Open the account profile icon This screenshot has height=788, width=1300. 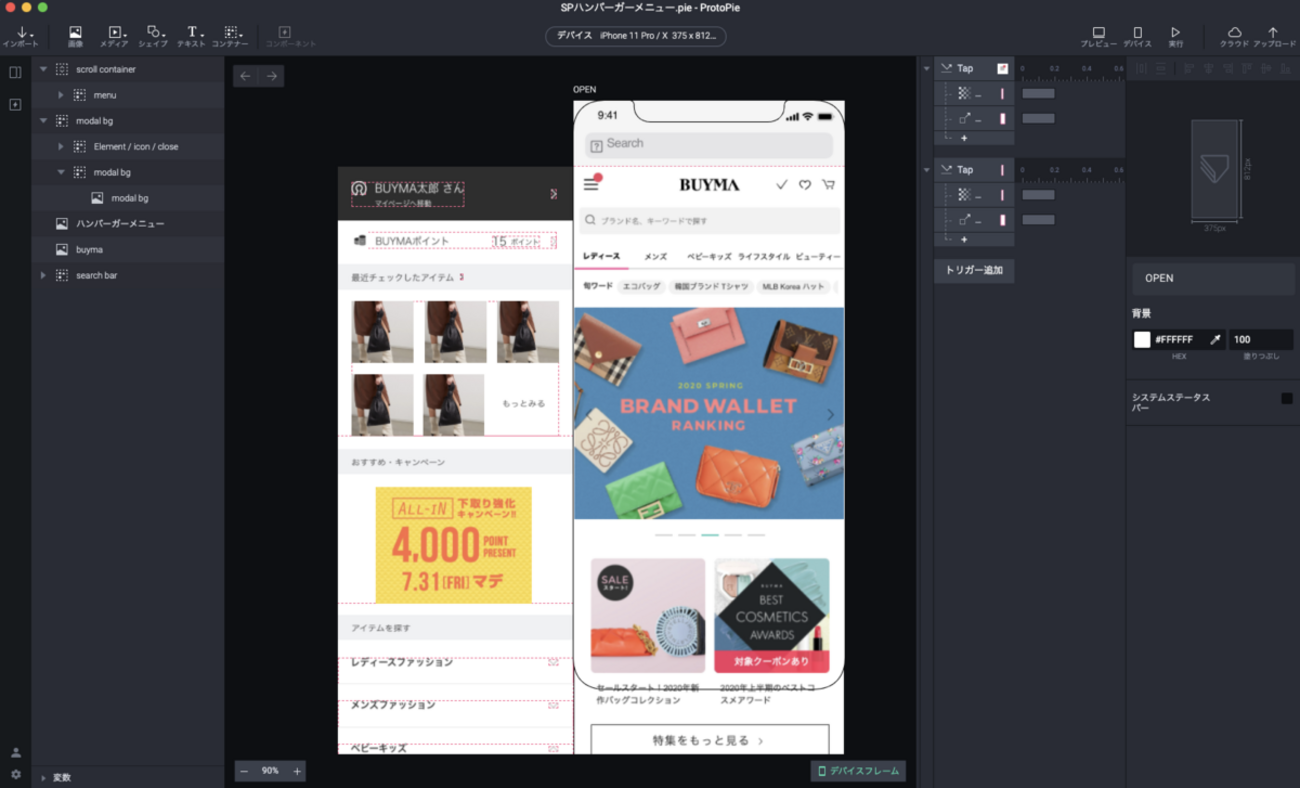coord(15,753)
